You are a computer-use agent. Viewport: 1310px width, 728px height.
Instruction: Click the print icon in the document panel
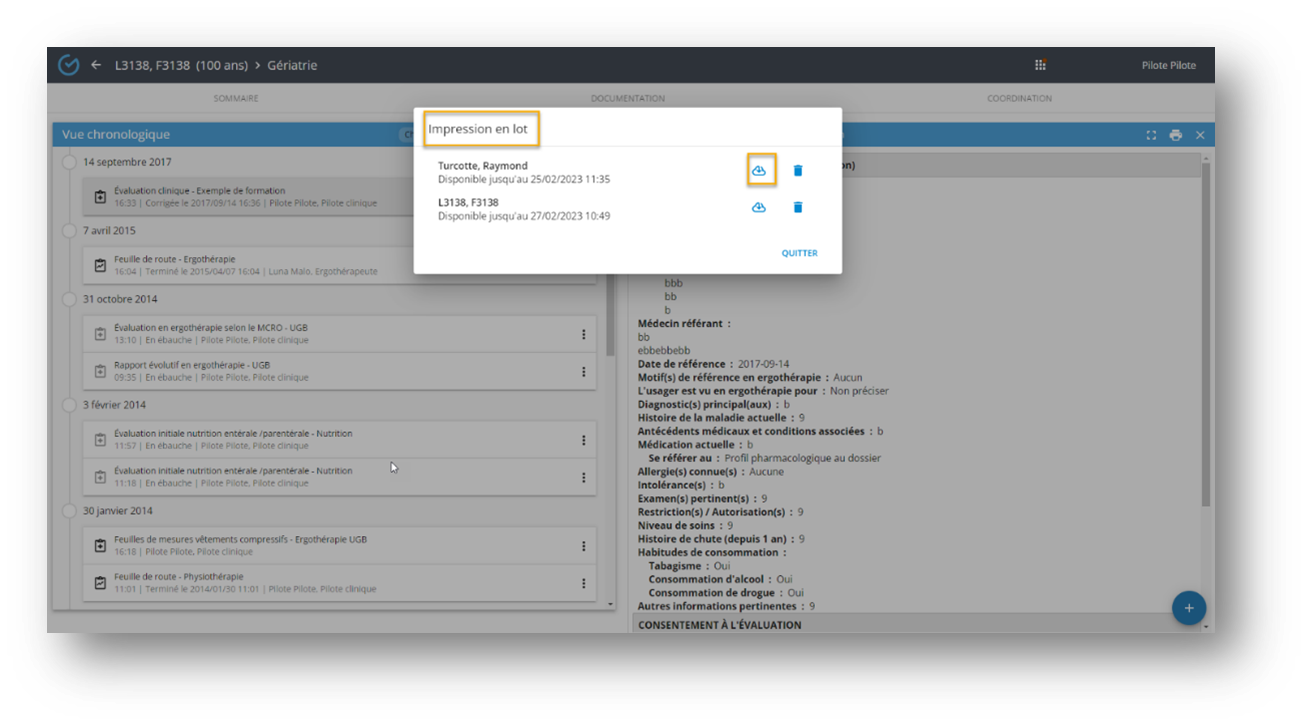(1176, 135)
